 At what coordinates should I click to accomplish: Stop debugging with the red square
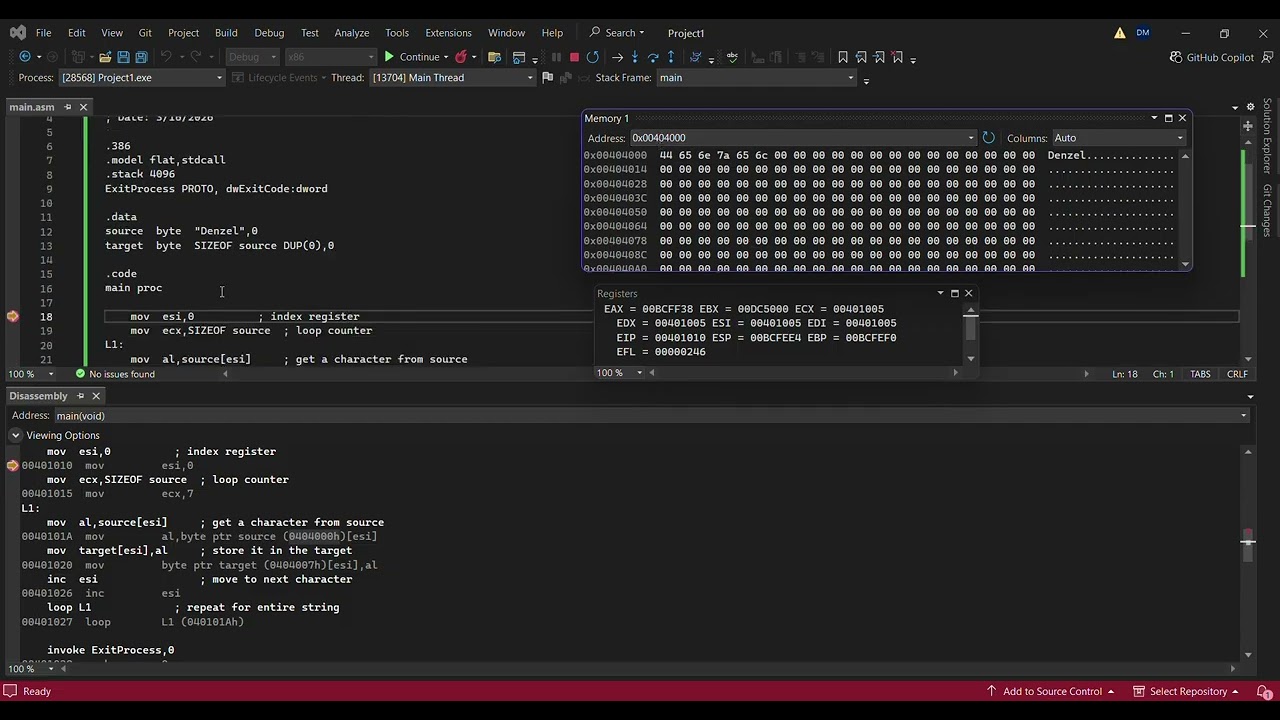(x=574, y=57)
